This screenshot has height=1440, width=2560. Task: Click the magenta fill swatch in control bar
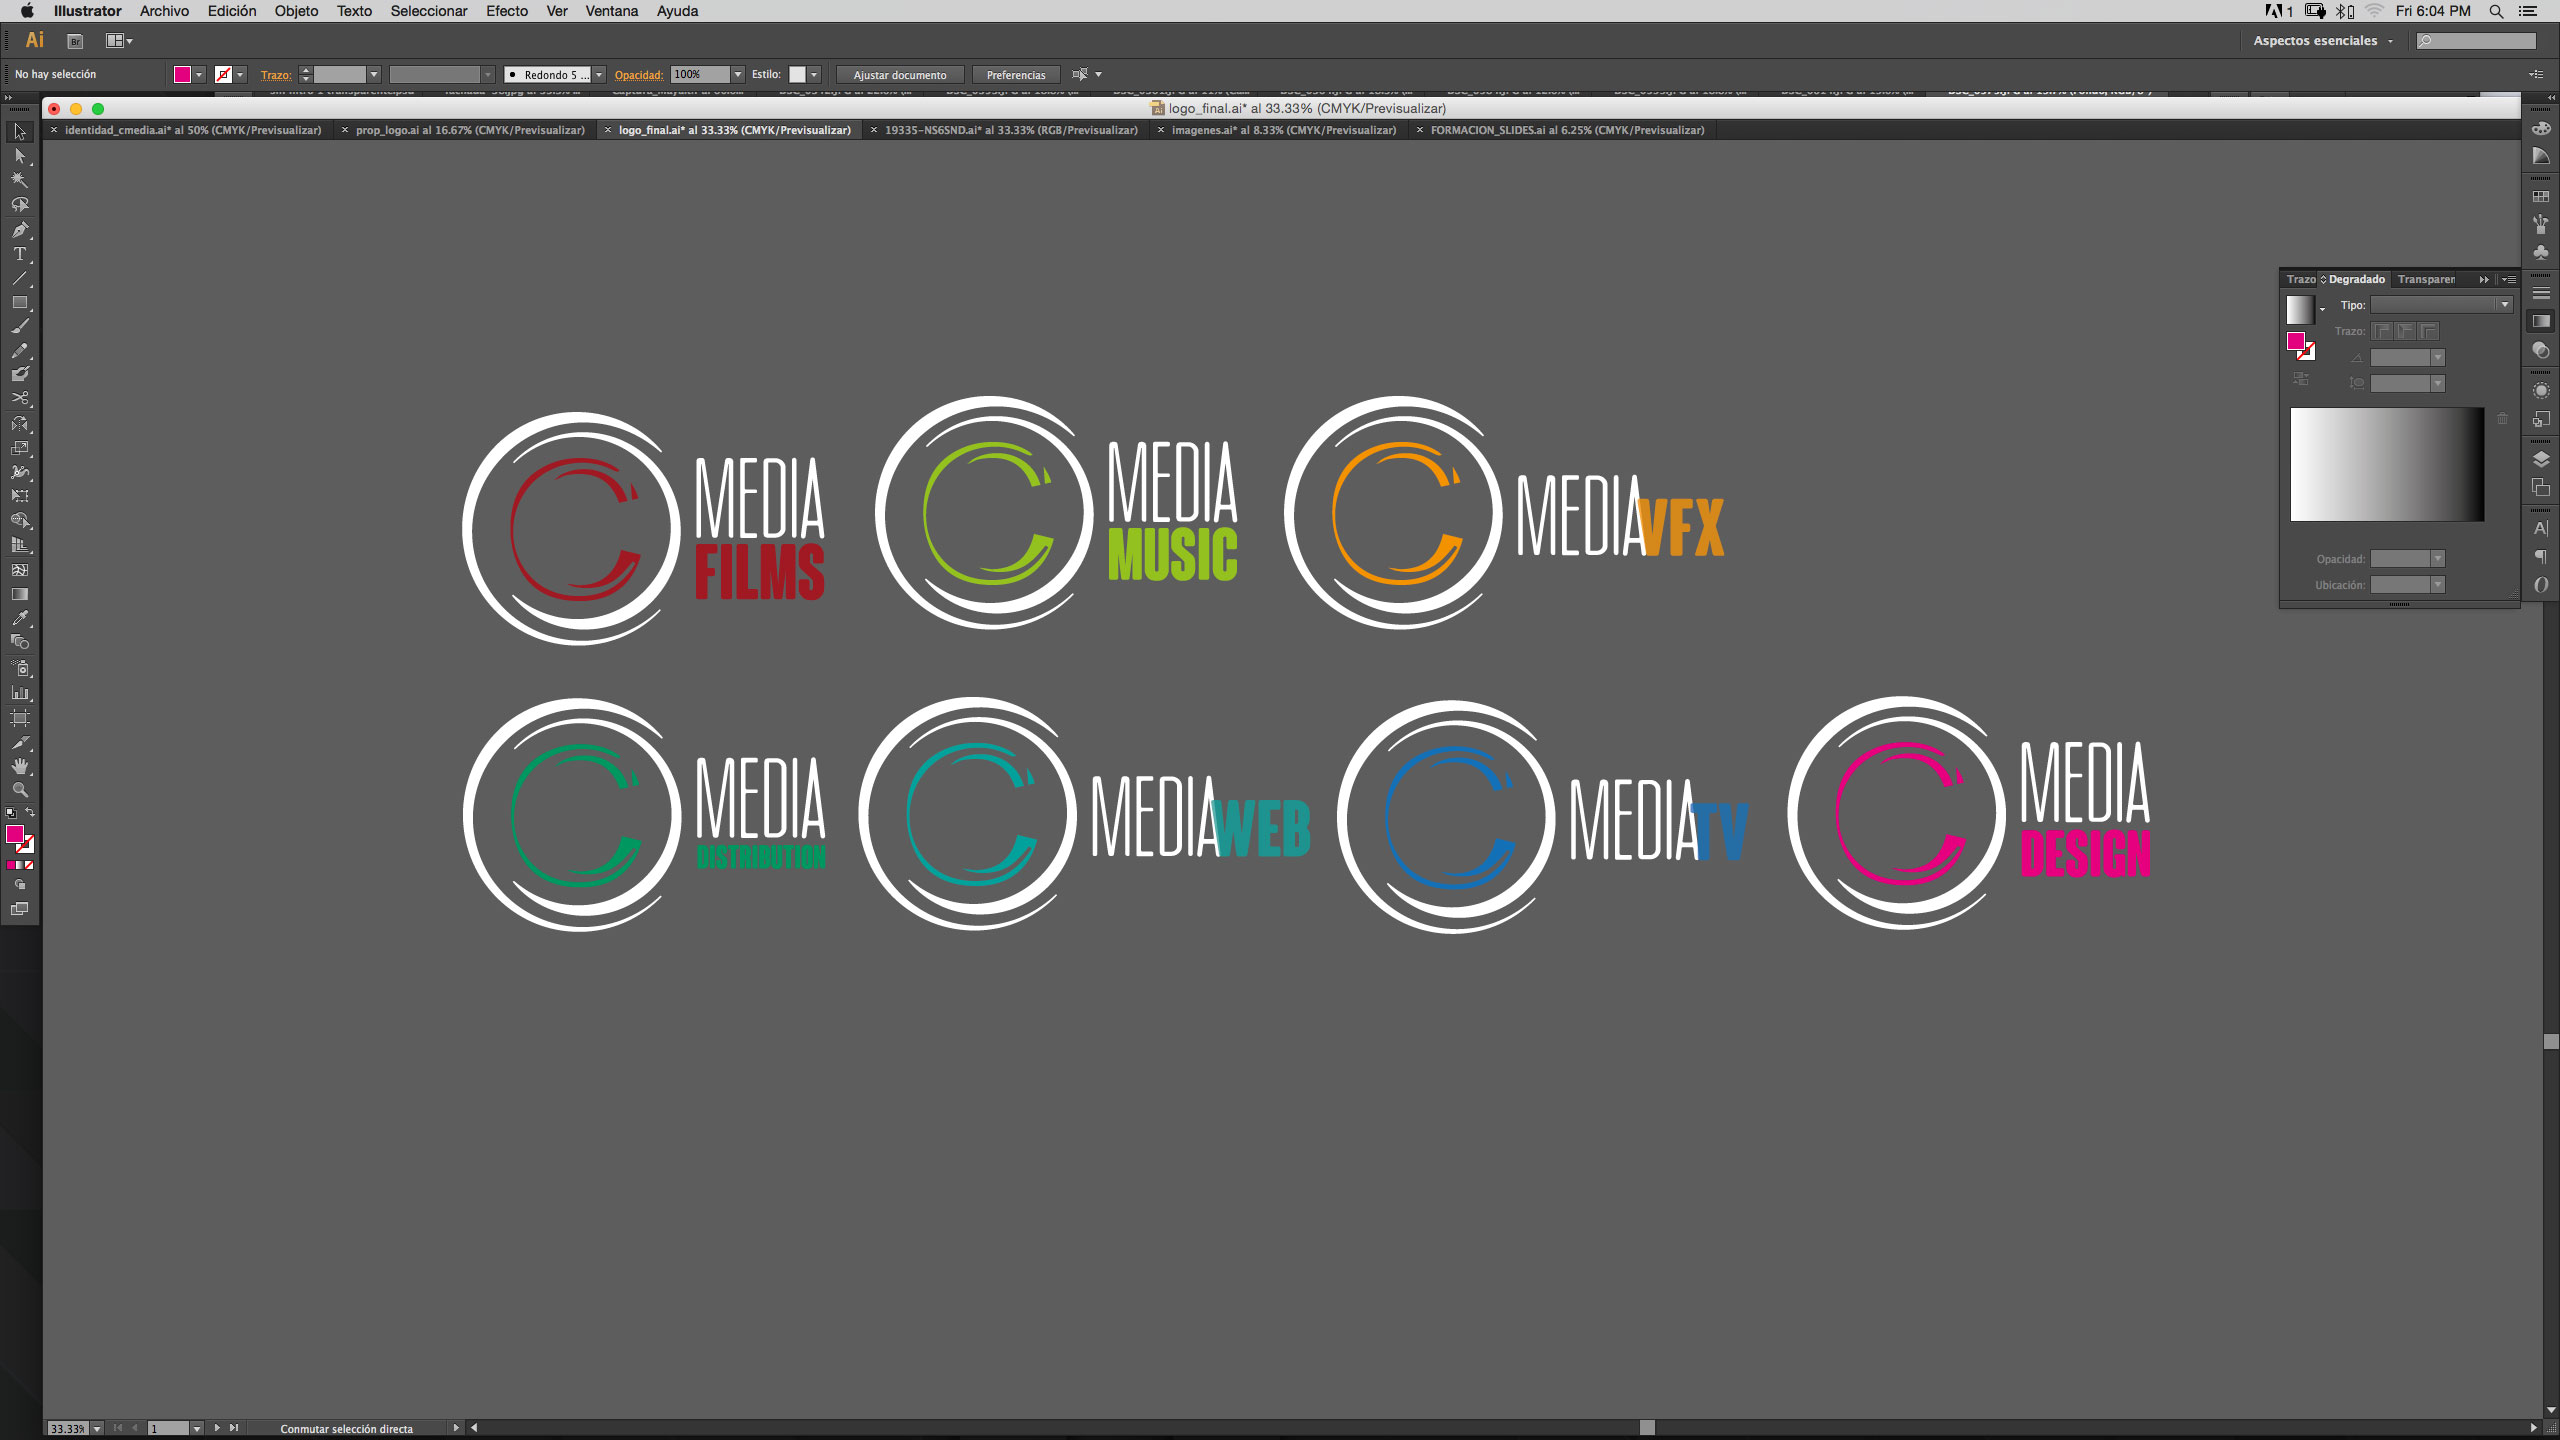pos(182,75)
